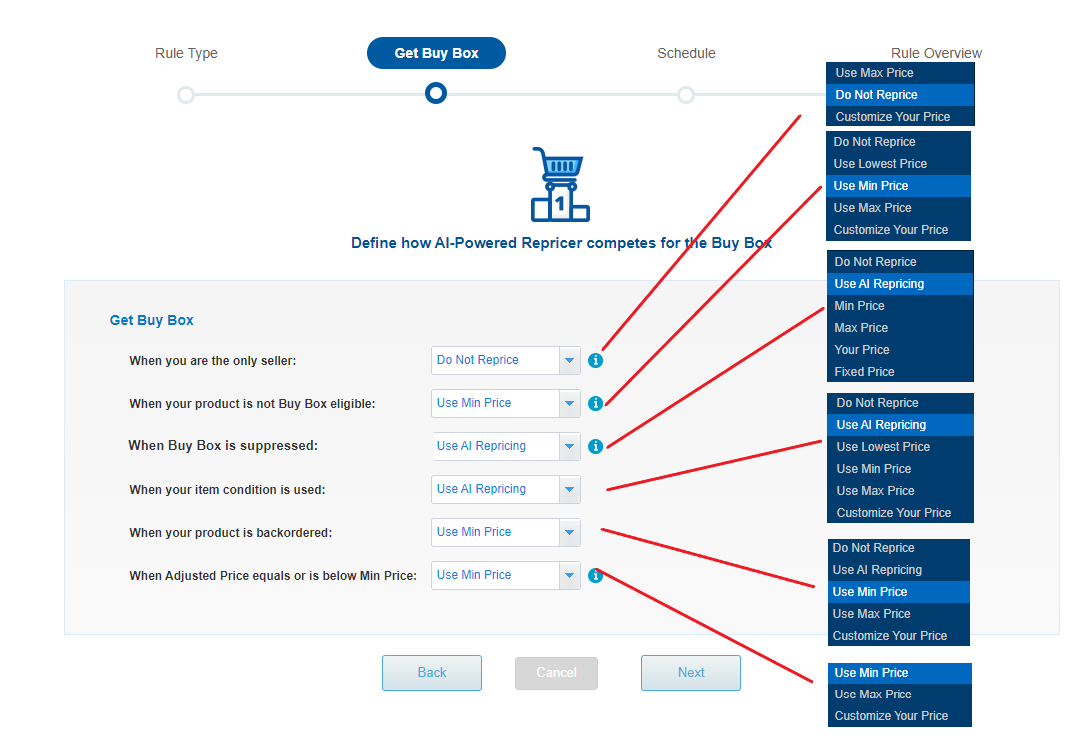Pick highlighted Do Not Reprice in only-seller list
This screenshot has height=736, width=1065.
coord(900,94)
